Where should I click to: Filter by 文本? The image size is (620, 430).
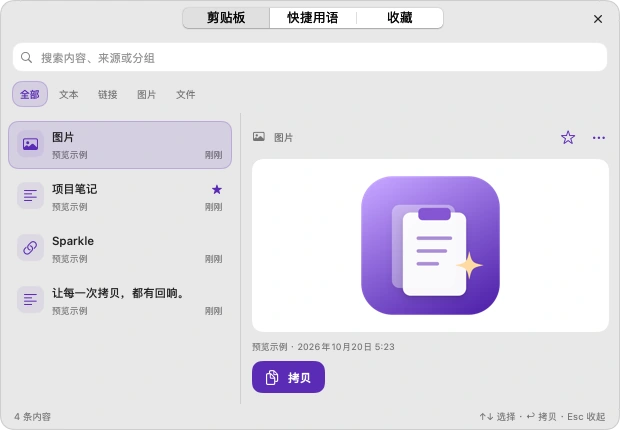click(69, 95)
